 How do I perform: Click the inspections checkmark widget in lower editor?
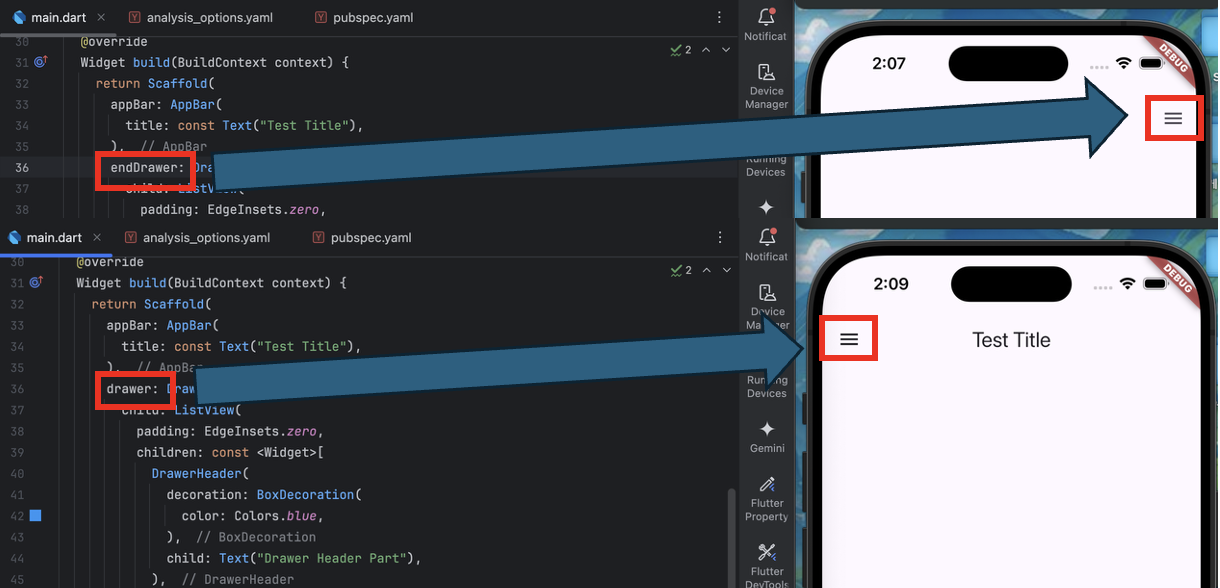[x=681, y=270]
